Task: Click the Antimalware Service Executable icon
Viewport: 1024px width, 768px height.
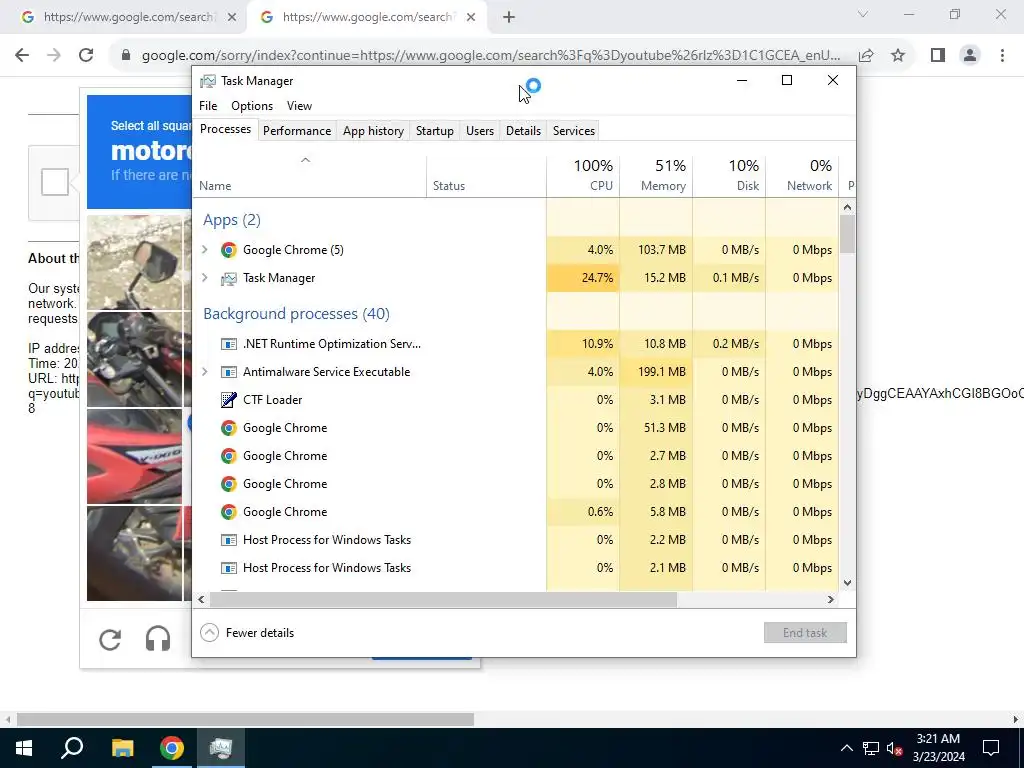Action: coord(229,372)
